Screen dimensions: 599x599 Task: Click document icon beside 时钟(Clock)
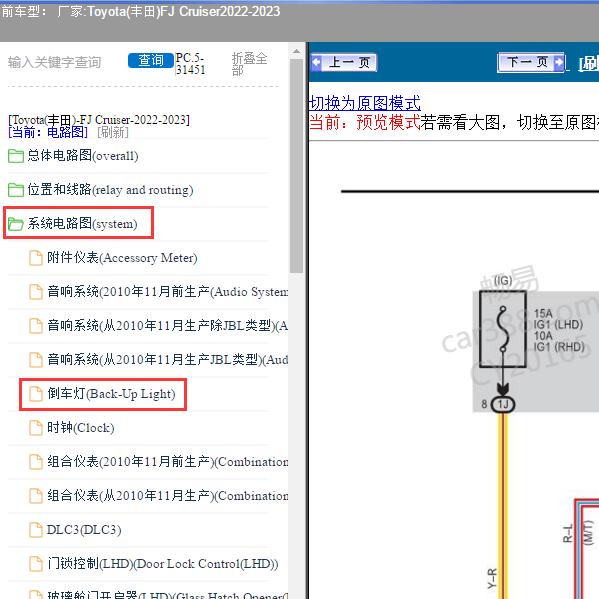(x=36, y=428)
